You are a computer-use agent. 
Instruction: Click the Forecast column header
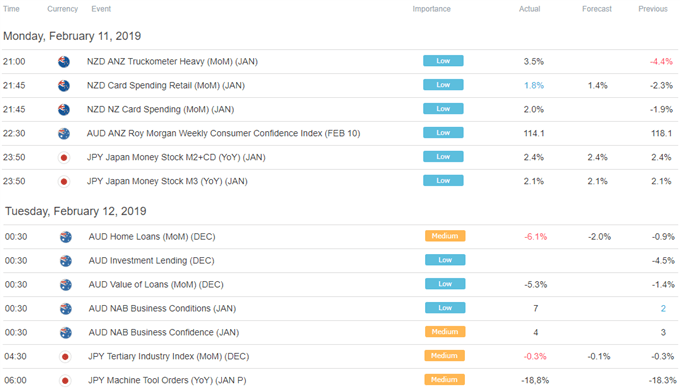(x=597, y=9)
